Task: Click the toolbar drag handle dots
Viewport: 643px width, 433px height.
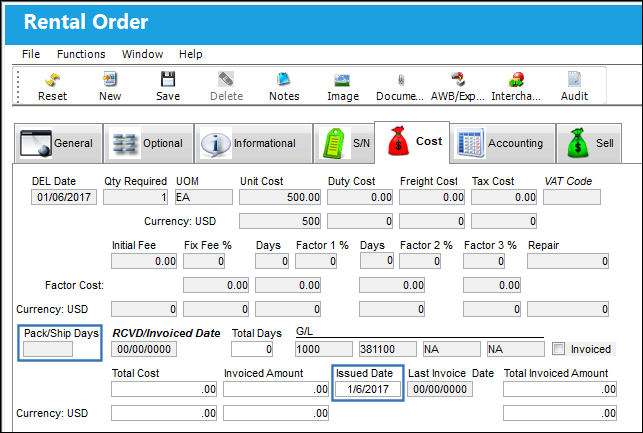Action: pos(18,87)
